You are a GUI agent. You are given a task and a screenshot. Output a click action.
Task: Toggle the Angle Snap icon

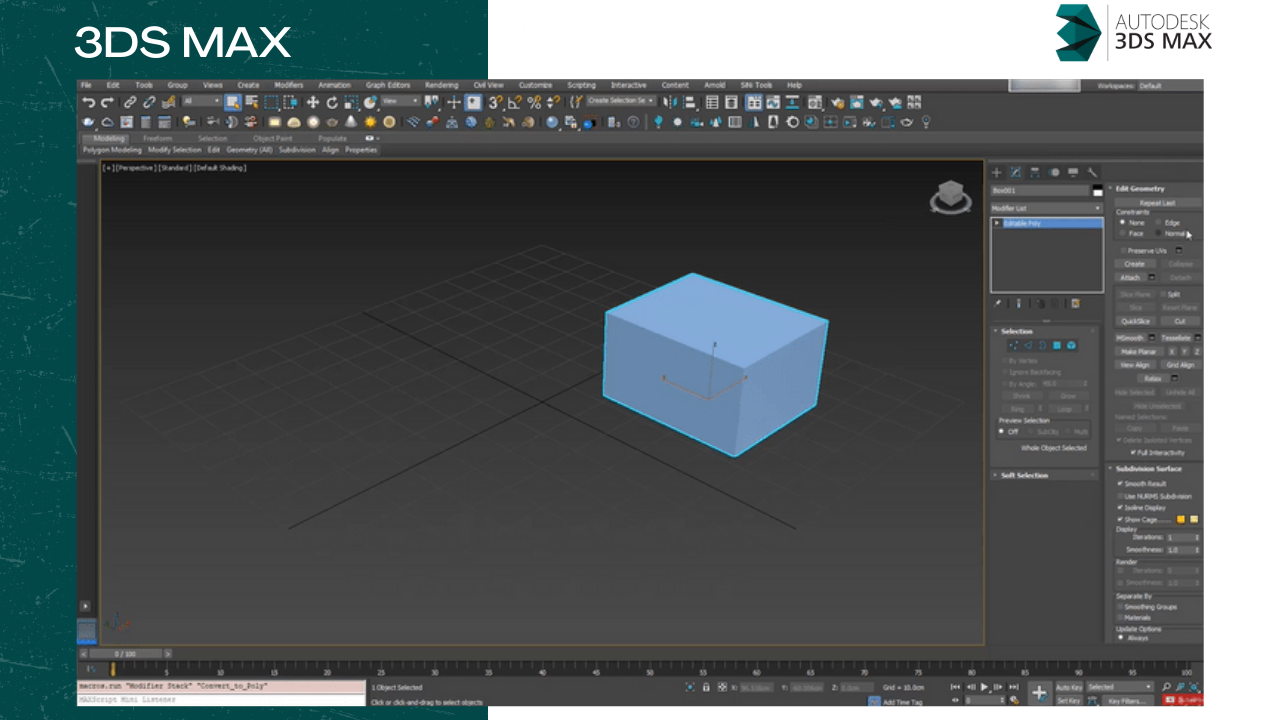pyautogui.click(x=514, y=102)
